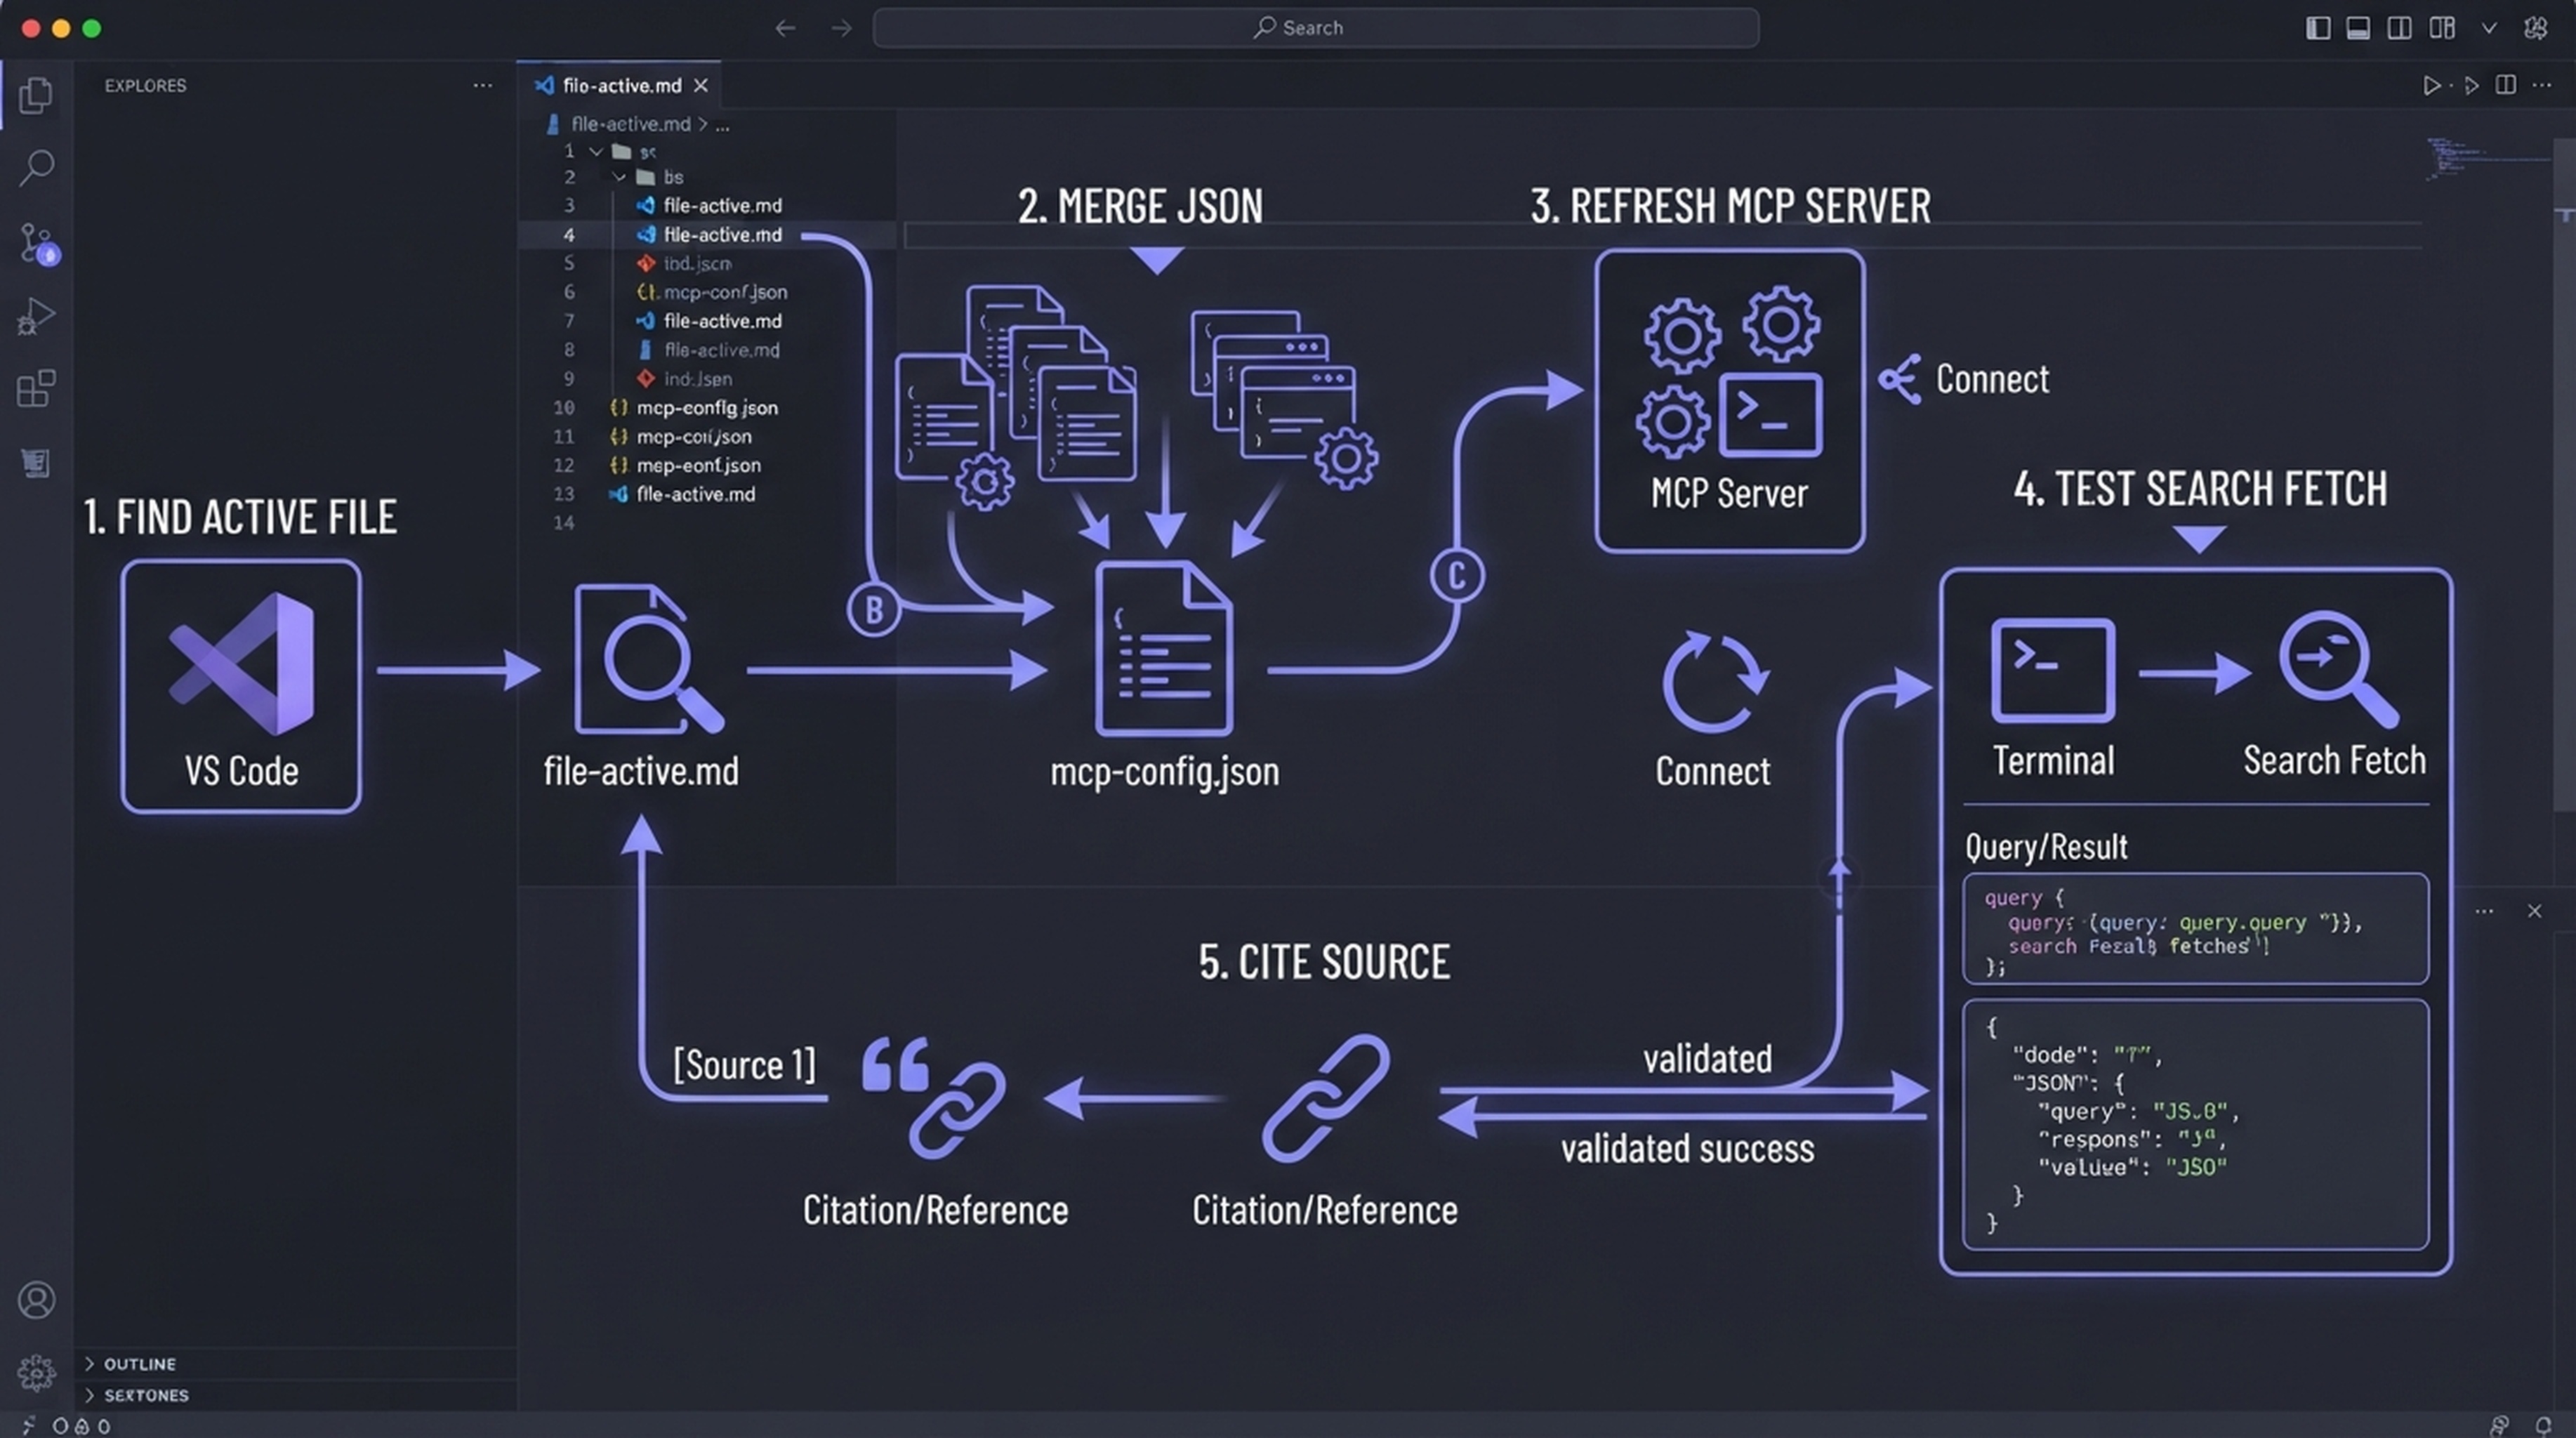
Task: Click the Search command center field
Action: click(1315, 28)
